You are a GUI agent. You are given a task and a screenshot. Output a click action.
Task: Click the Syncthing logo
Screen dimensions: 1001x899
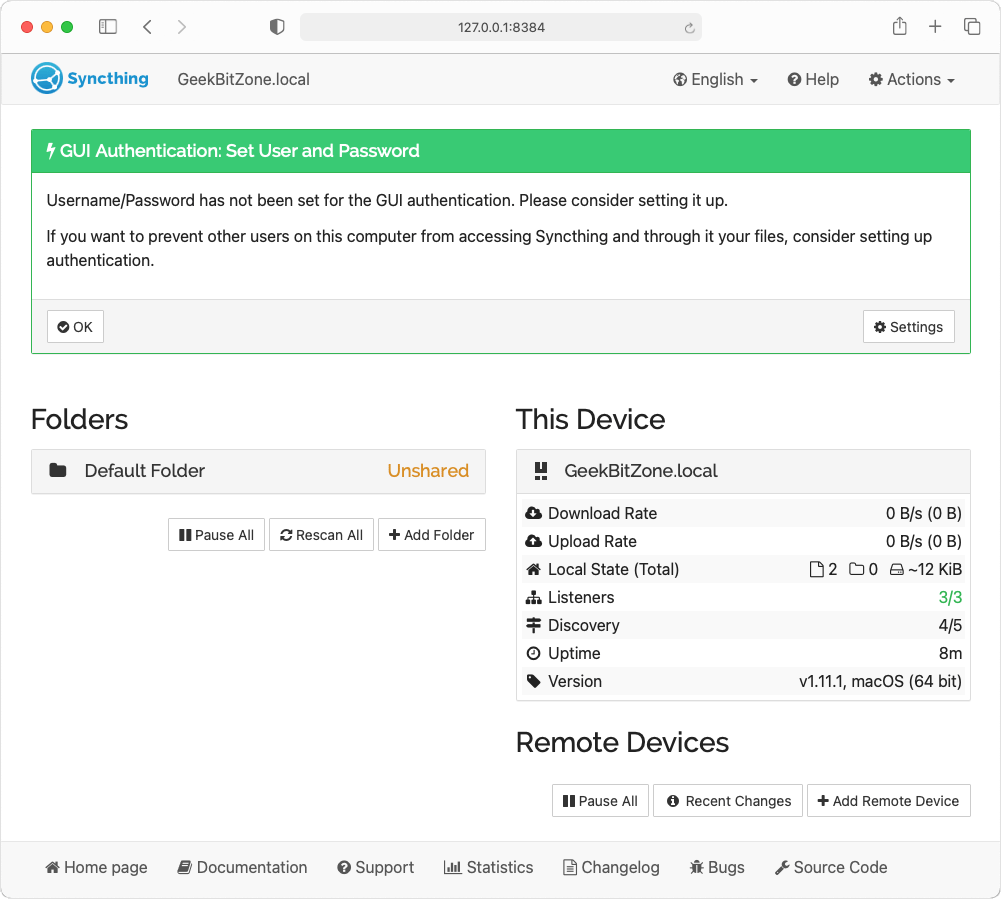pyautogui.click(x=90, y=79)
